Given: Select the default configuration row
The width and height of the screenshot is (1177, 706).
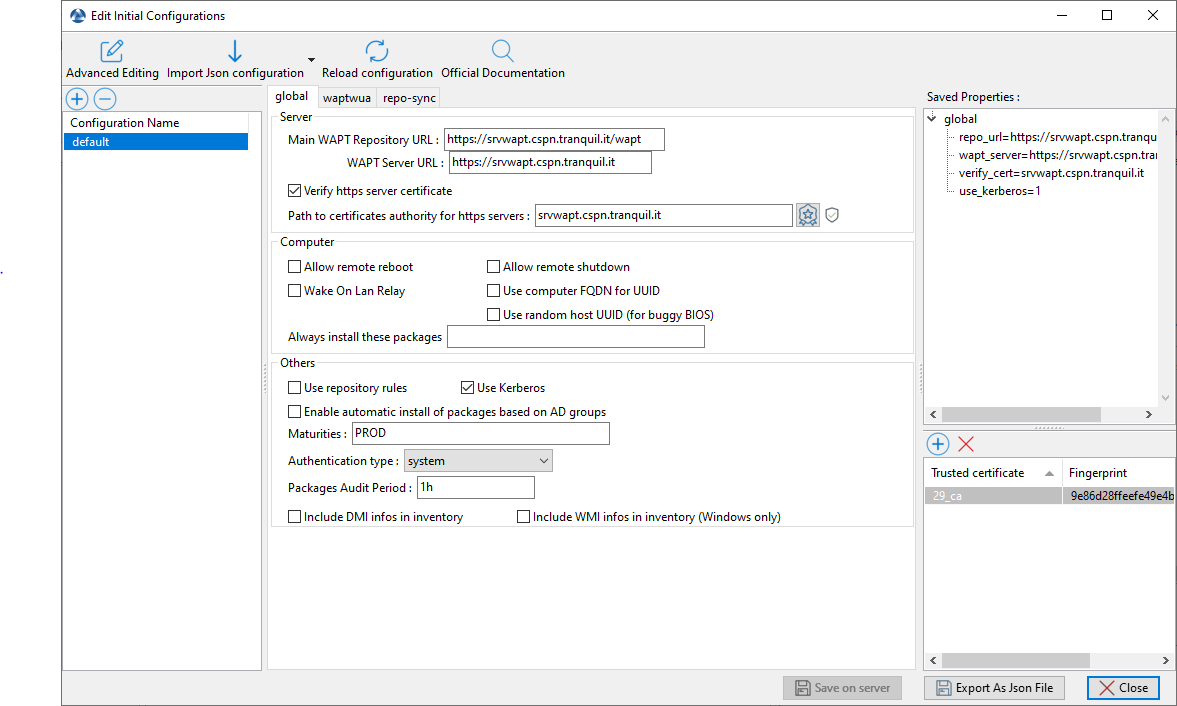Looking at the screenshot, I should 156,142.
